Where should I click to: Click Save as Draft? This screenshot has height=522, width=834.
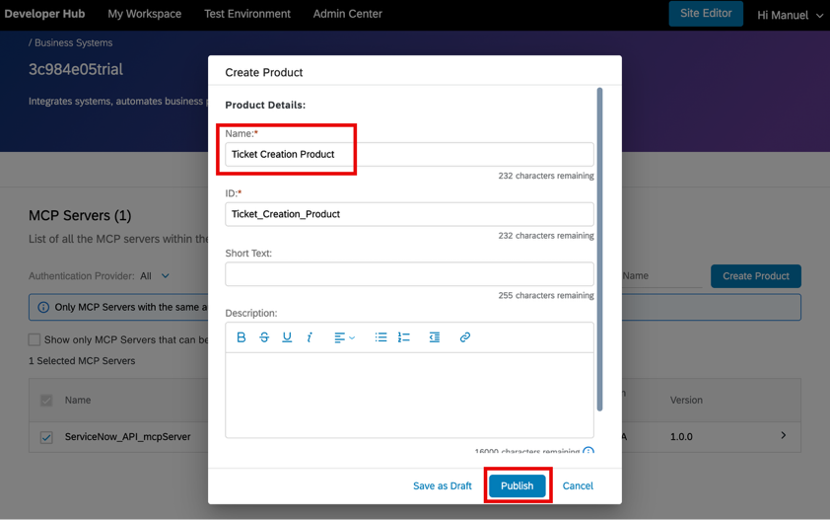pos(443,486)
